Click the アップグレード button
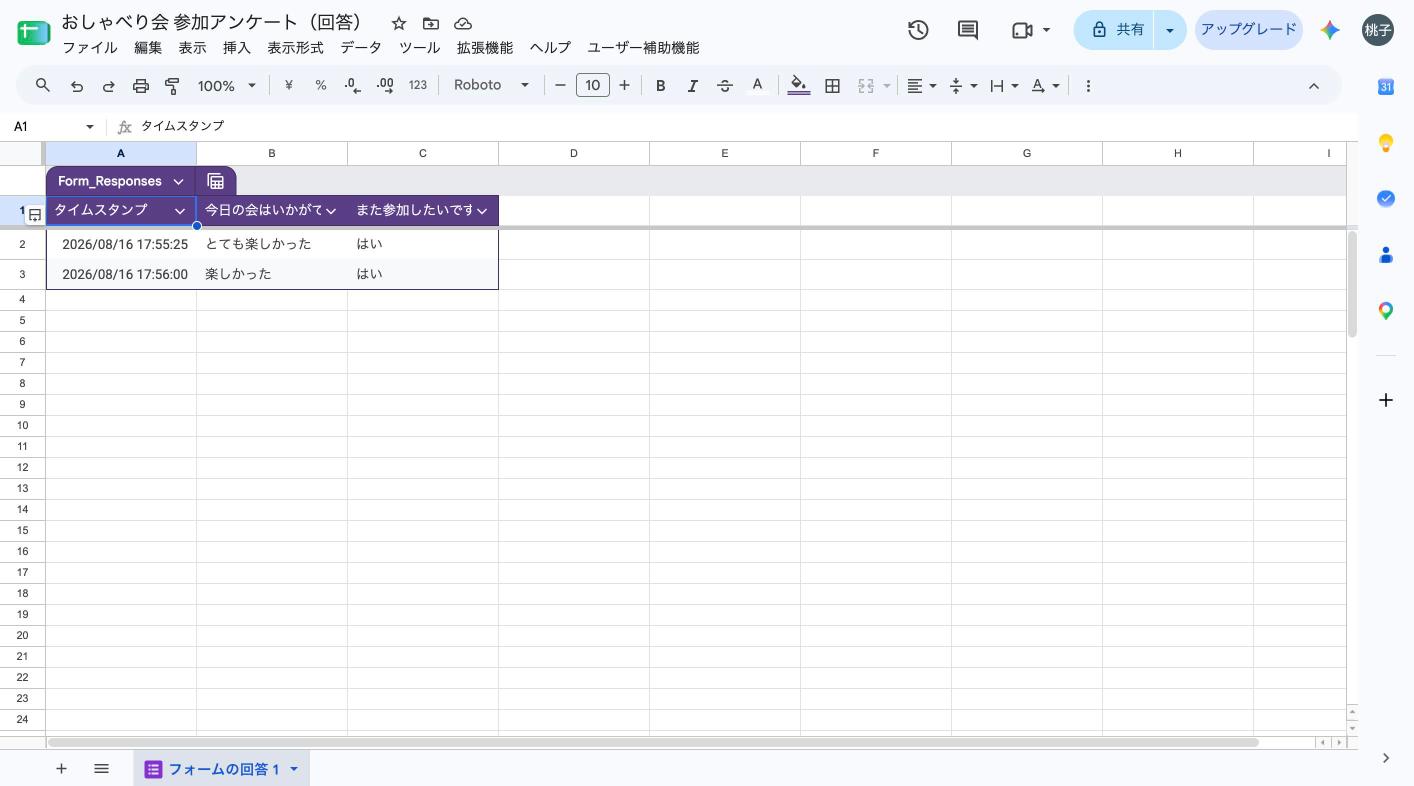The image size is (1414, 786). 1248,30
